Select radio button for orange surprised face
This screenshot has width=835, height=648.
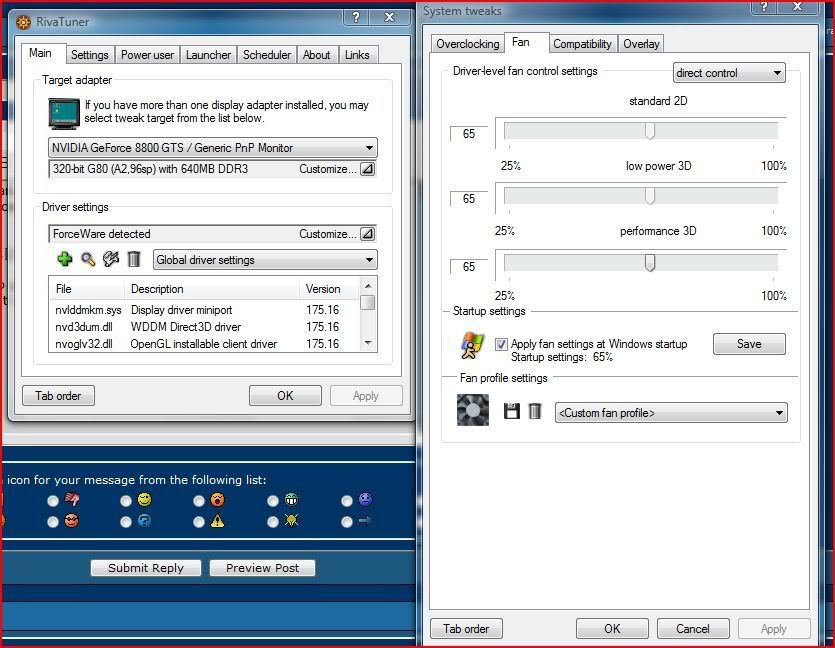point(199,501)
